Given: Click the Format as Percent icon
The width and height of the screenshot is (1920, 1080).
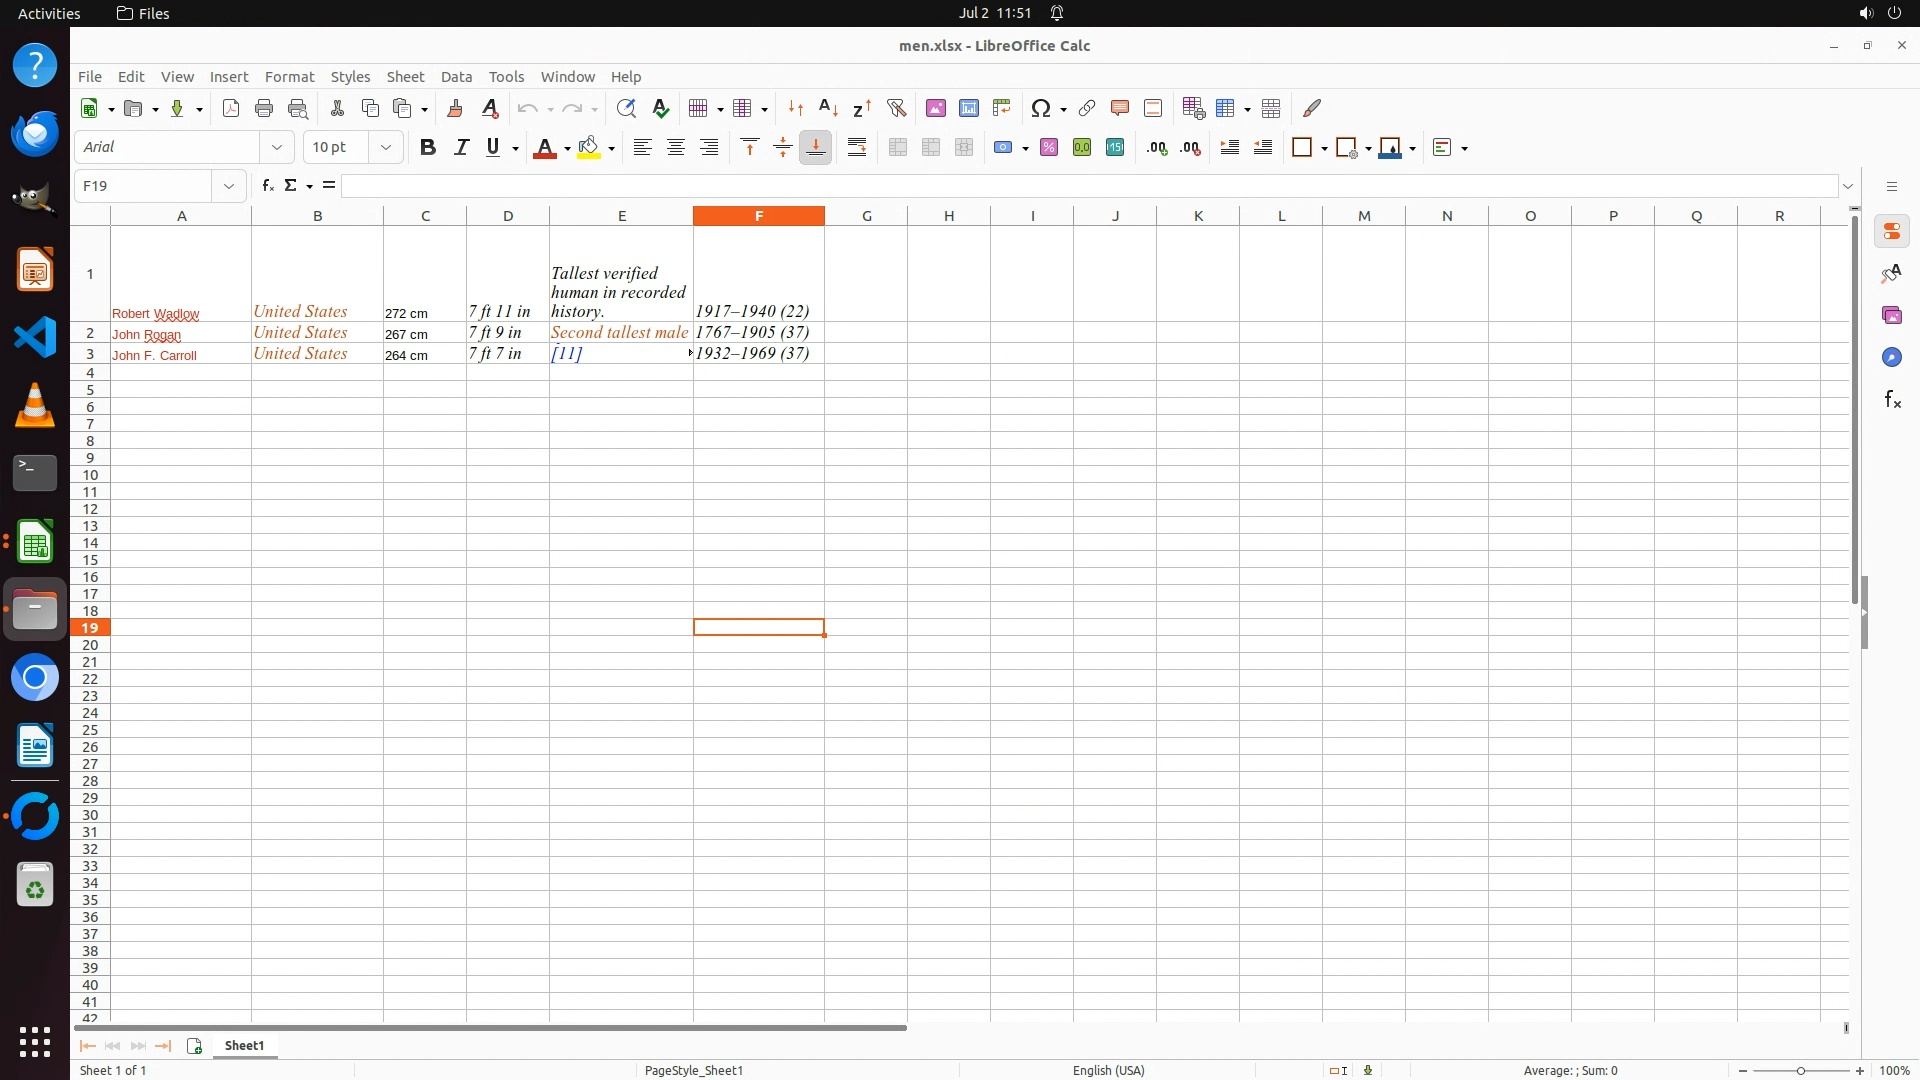Looking at the screenshot, I should point(1049,147).
